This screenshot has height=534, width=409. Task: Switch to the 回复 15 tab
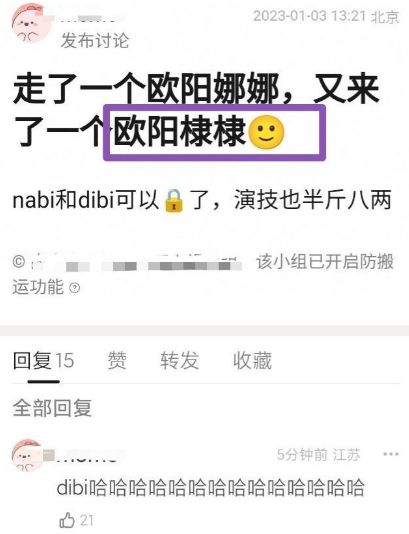pos(43,360)
